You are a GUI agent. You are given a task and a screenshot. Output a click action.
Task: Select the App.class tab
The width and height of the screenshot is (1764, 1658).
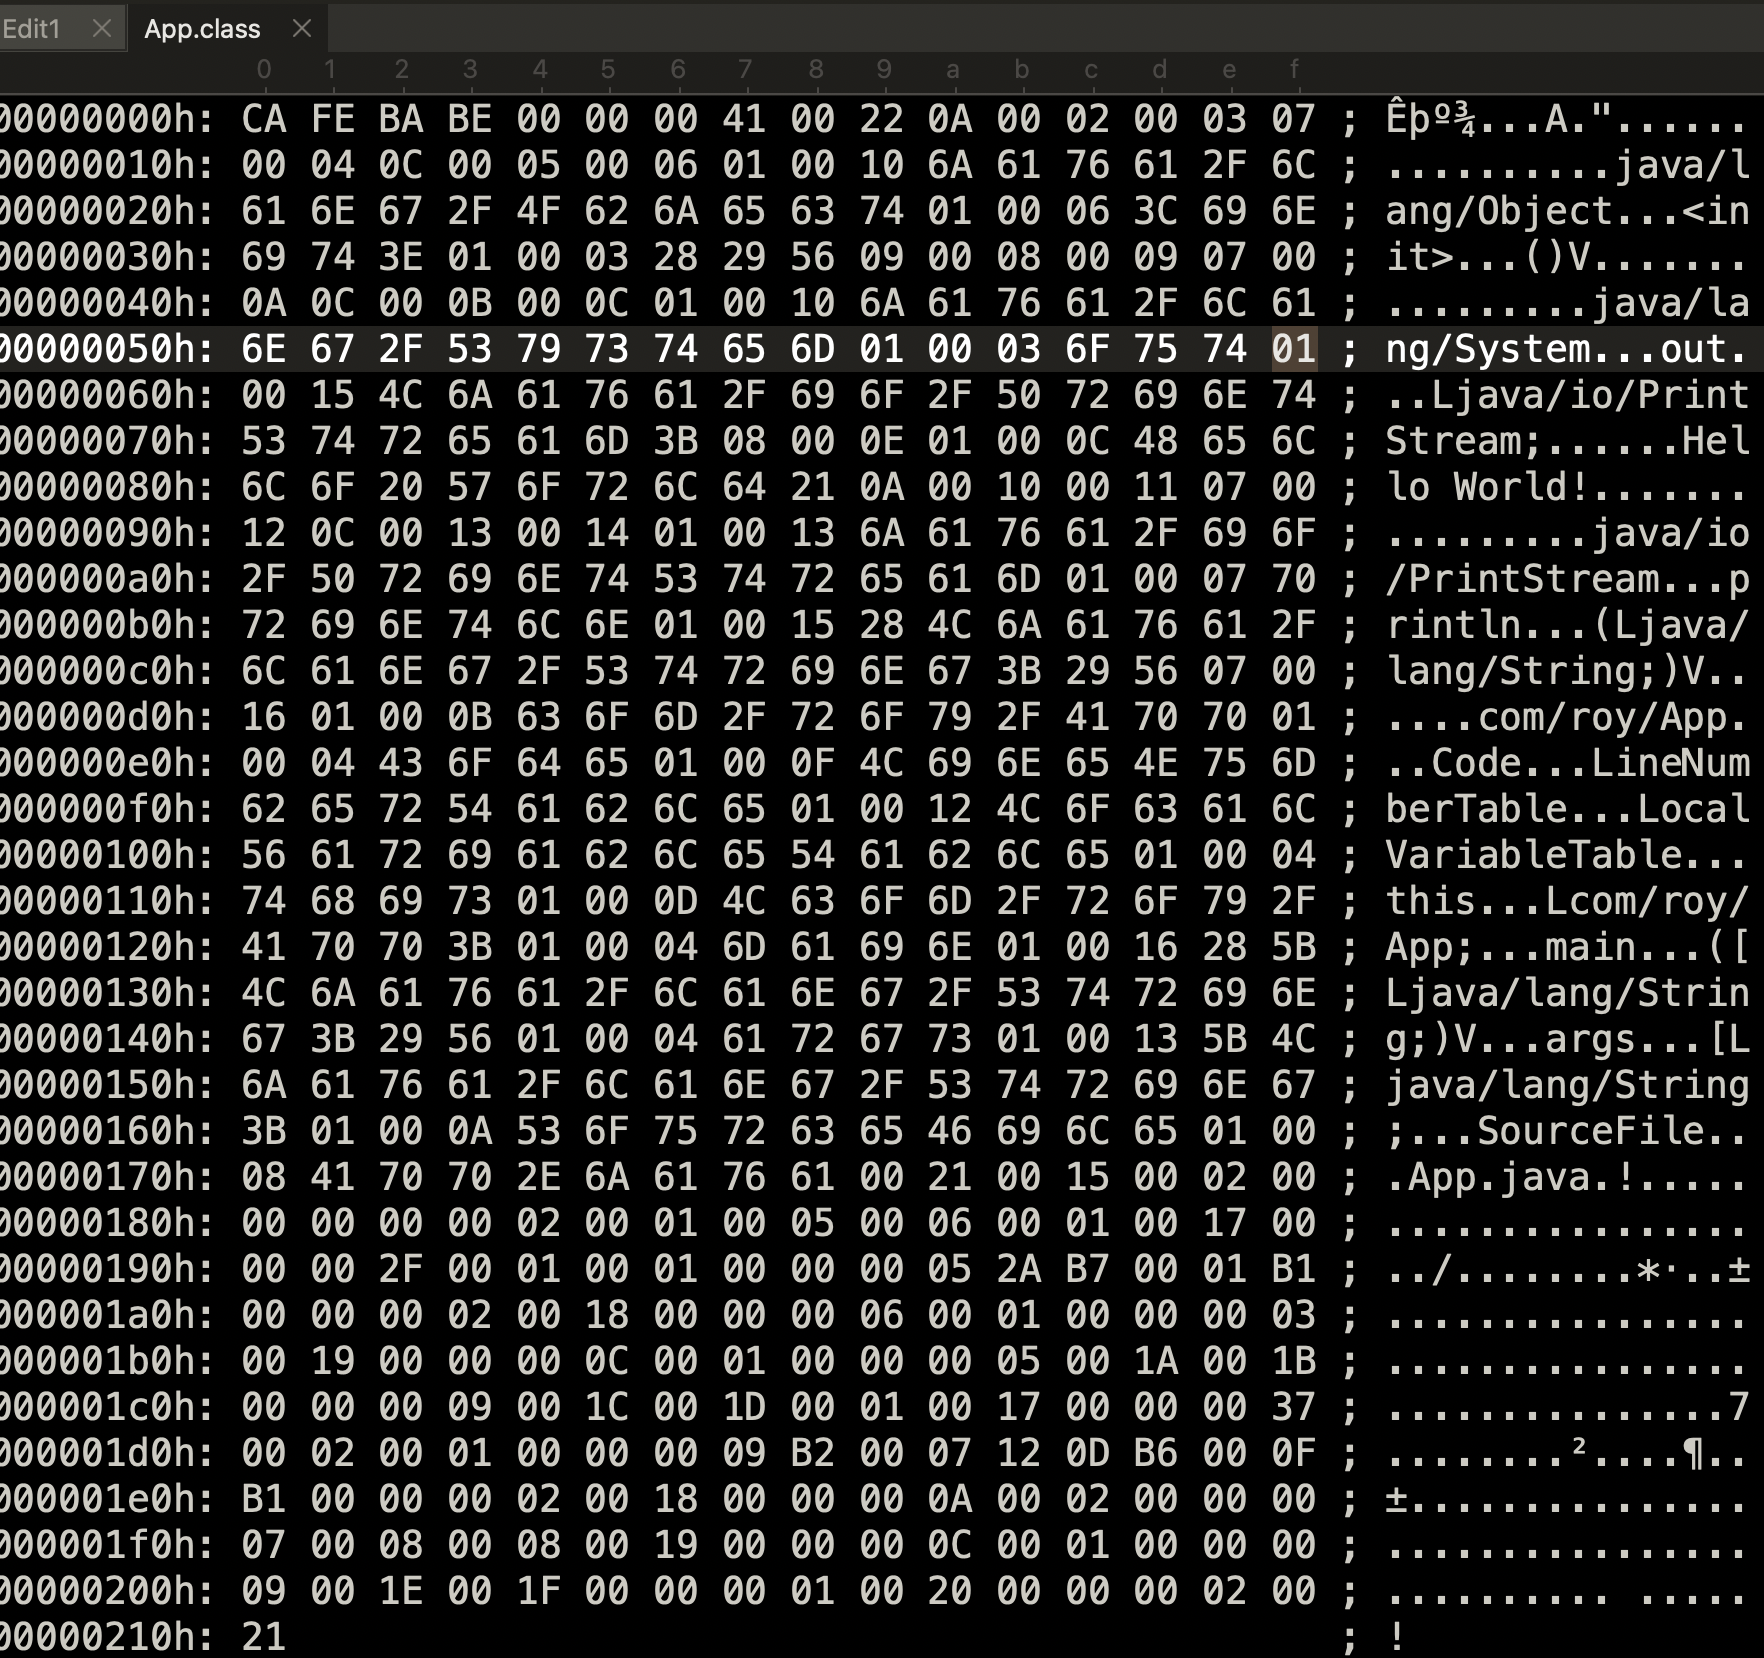(202, 29)
